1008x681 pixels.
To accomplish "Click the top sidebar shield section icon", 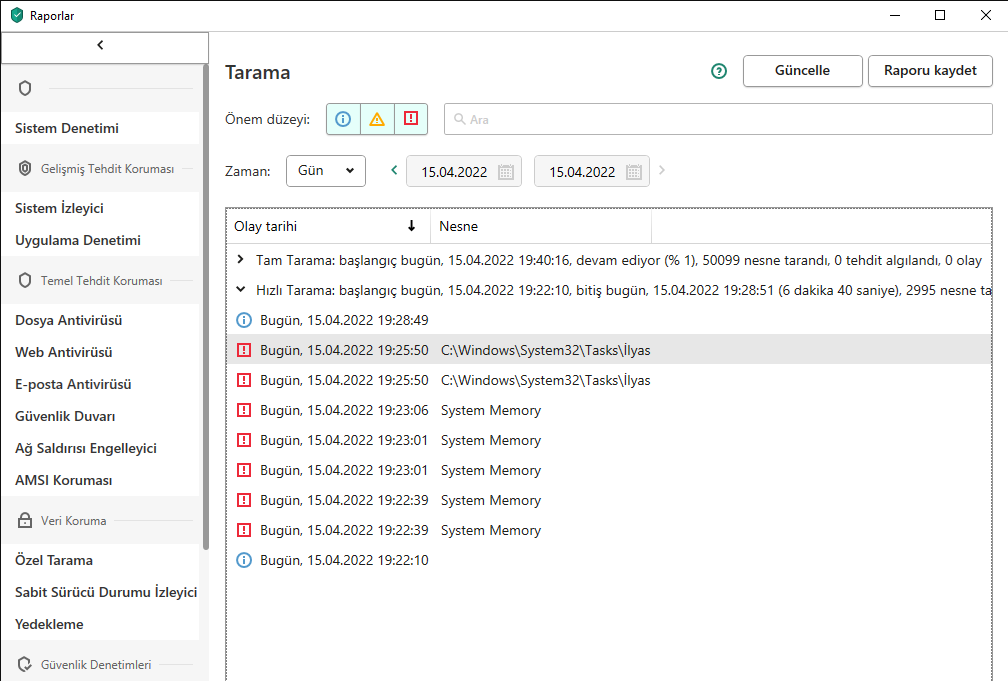I will 25,88.
